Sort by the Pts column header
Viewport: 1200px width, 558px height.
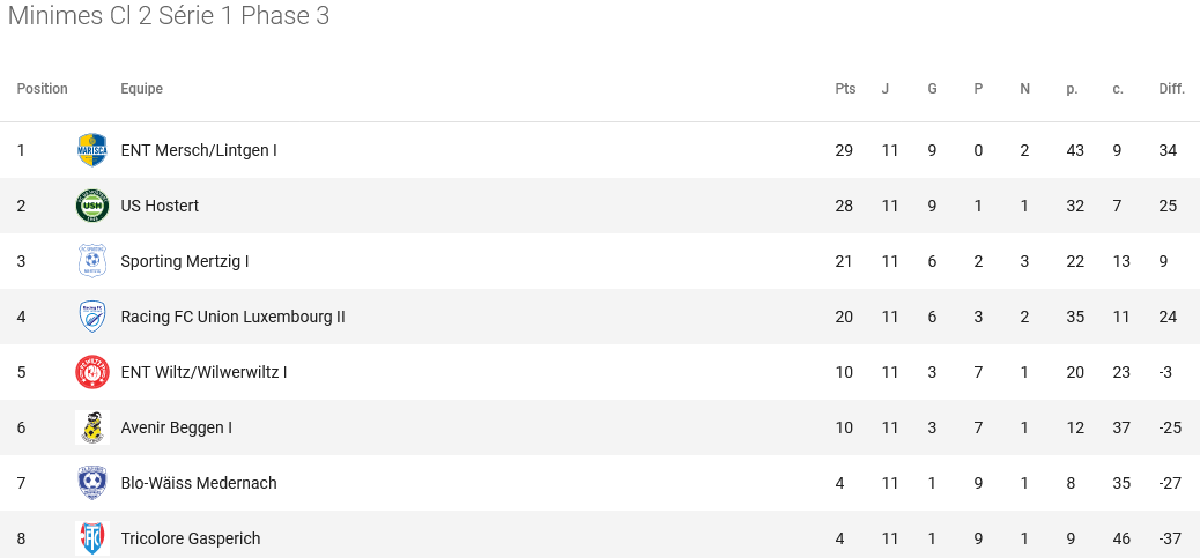[845, 89]
